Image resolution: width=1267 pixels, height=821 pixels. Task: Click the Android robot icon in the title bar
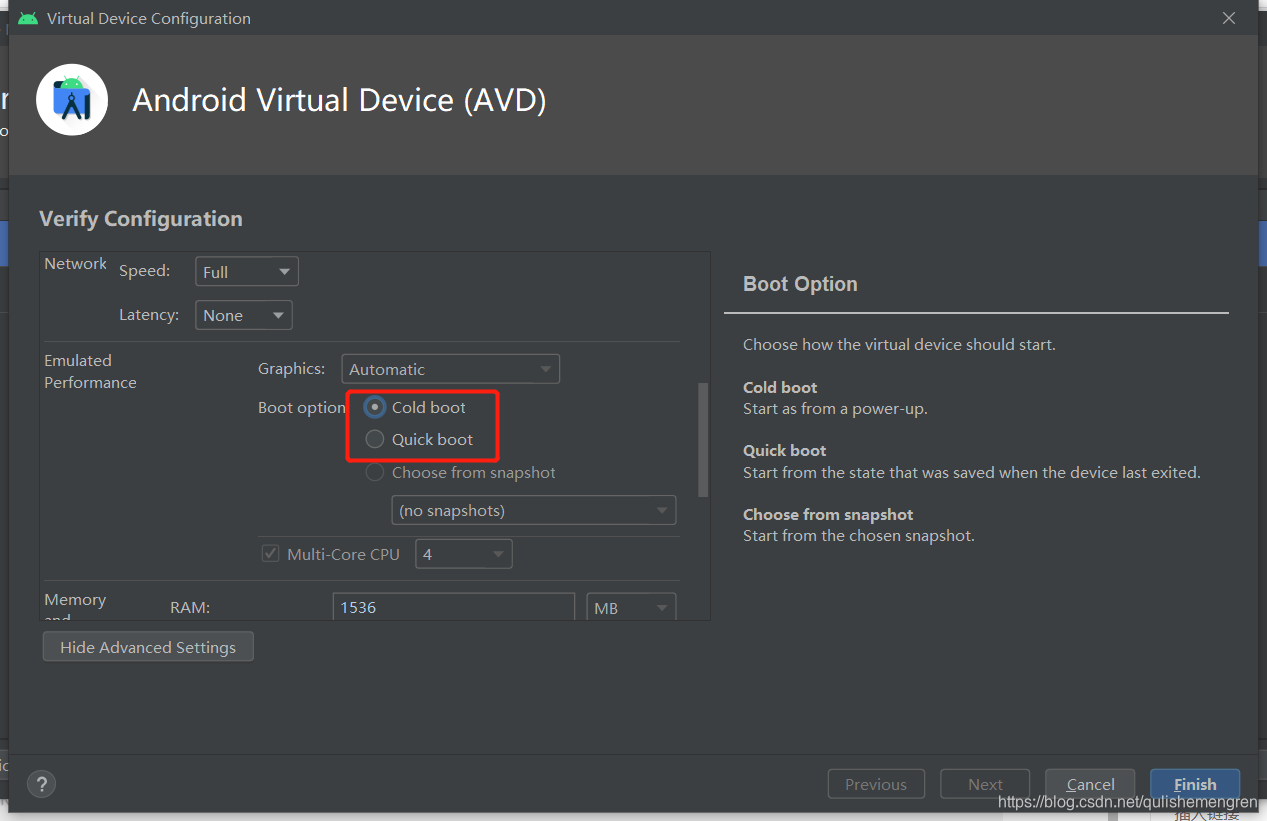(28, 18)
